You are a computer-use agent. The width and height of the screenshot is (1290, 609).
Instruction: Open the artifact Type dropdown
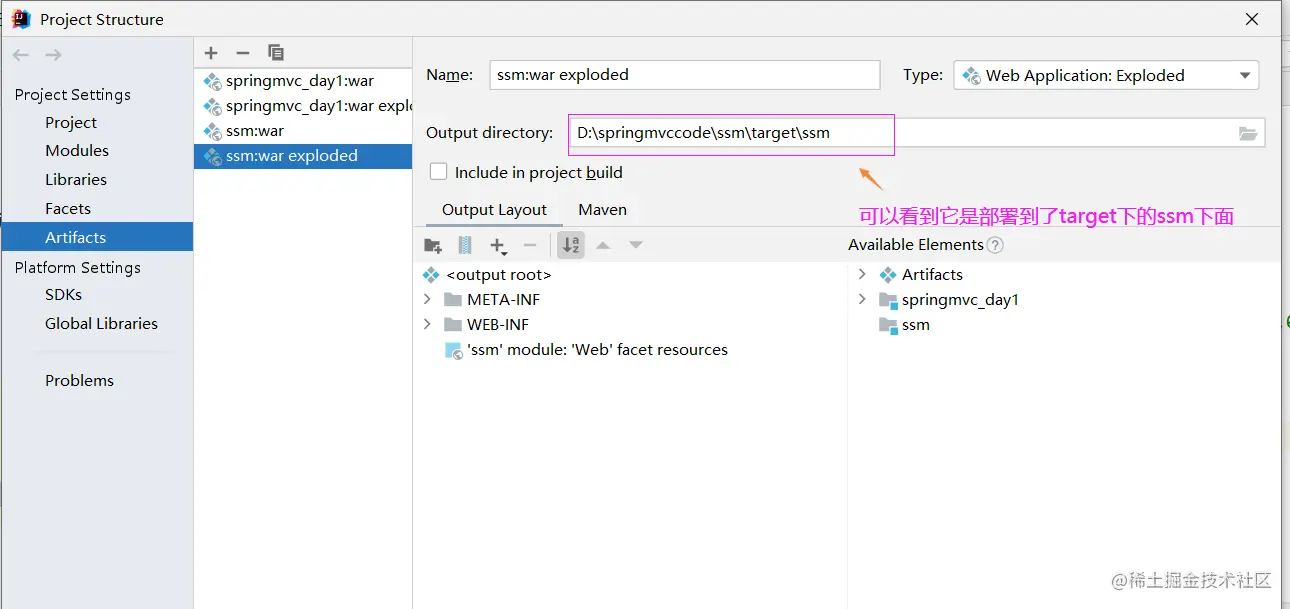coord(1106,75)
